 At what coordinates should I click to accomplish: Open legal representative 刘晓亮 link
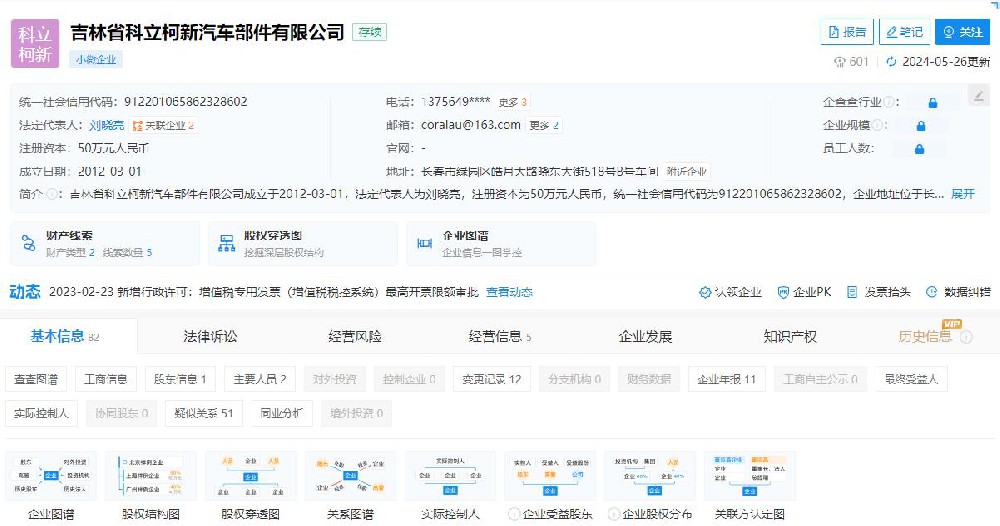pyautogui.click(x=106, y=126)
